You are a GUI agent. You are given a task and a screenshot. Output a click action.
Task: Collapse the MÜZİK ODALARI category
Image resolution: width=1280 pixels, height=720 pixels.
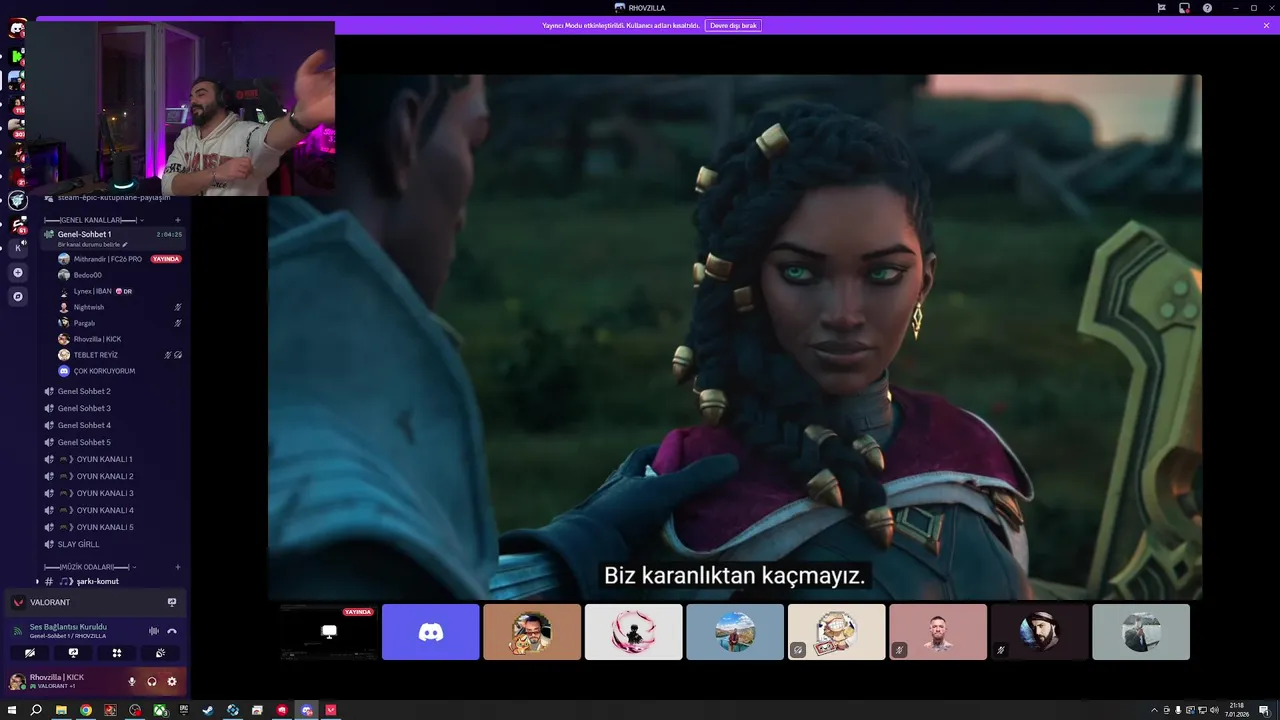[90, 567]
